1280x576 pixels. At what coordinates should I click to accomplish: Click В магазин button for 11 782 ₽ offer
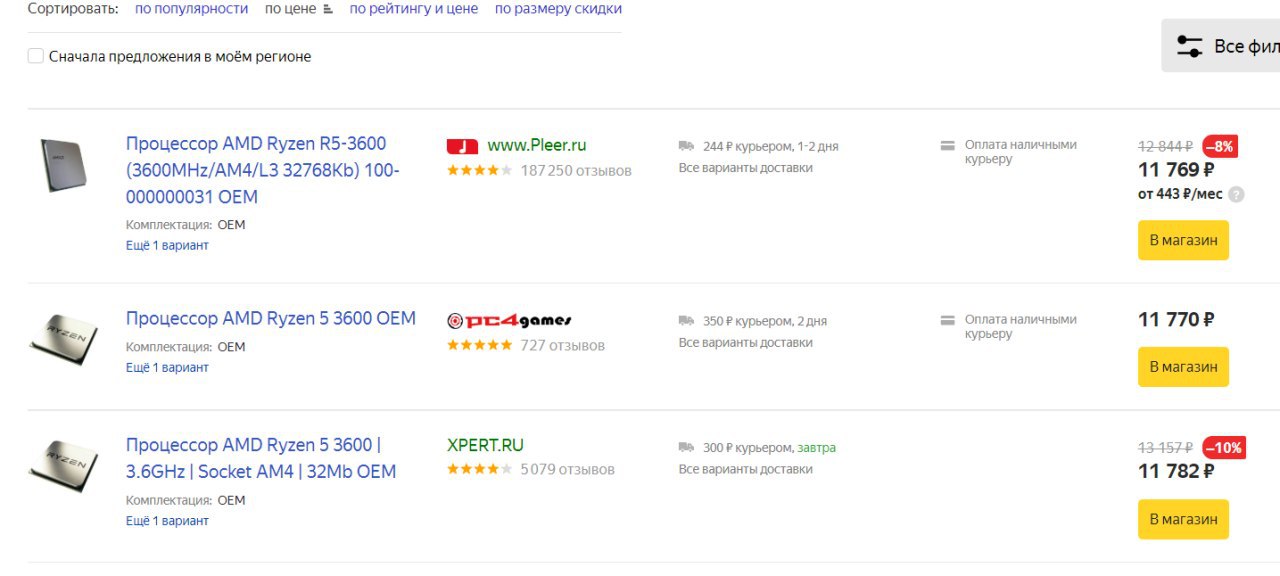[1183, 519]
